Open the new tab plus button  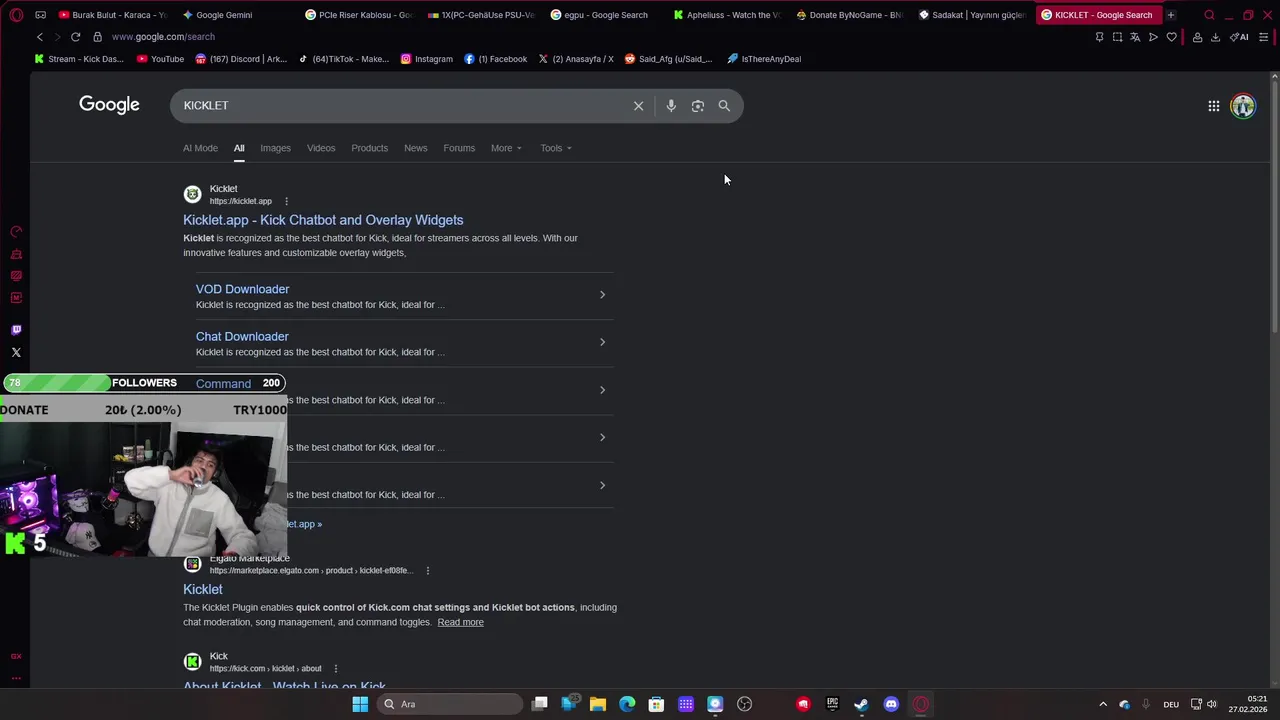(1170, 15)
